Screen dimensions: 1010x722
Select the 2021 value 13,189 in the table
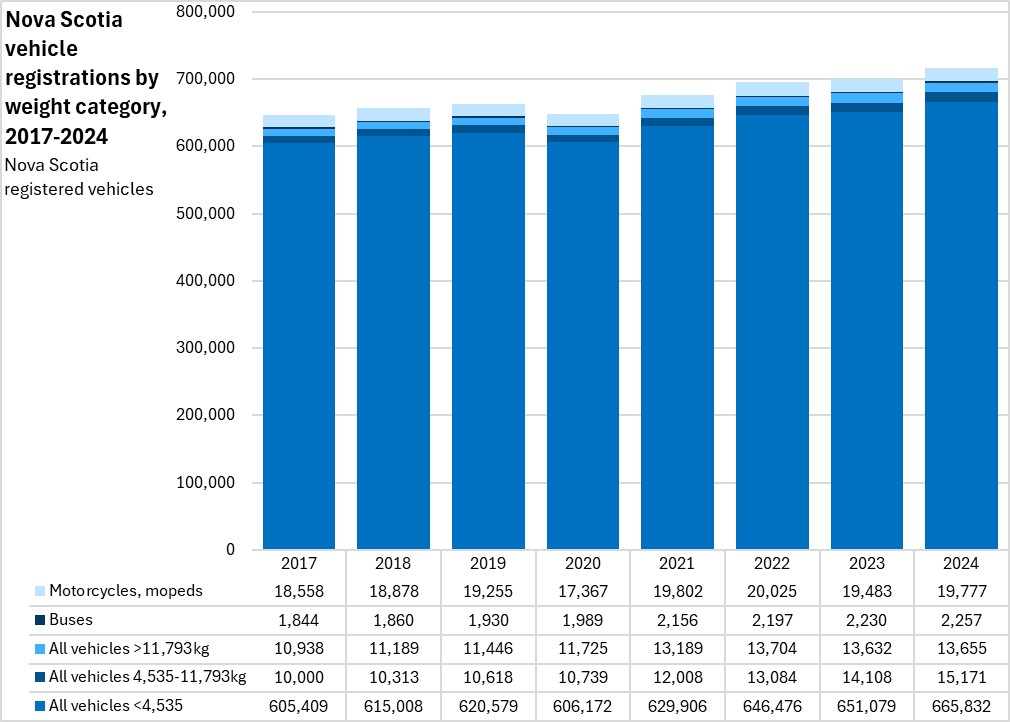677,649
